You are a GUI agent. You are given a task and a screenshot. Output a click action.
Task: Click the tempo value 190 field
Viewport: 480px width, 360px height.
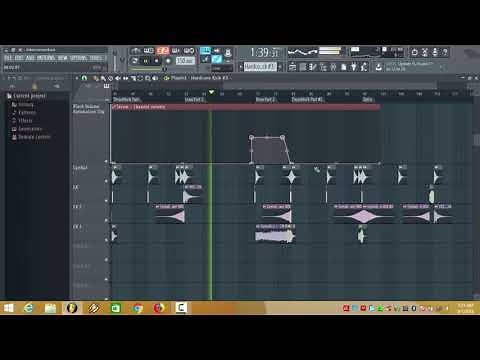(x=185, y=61)
